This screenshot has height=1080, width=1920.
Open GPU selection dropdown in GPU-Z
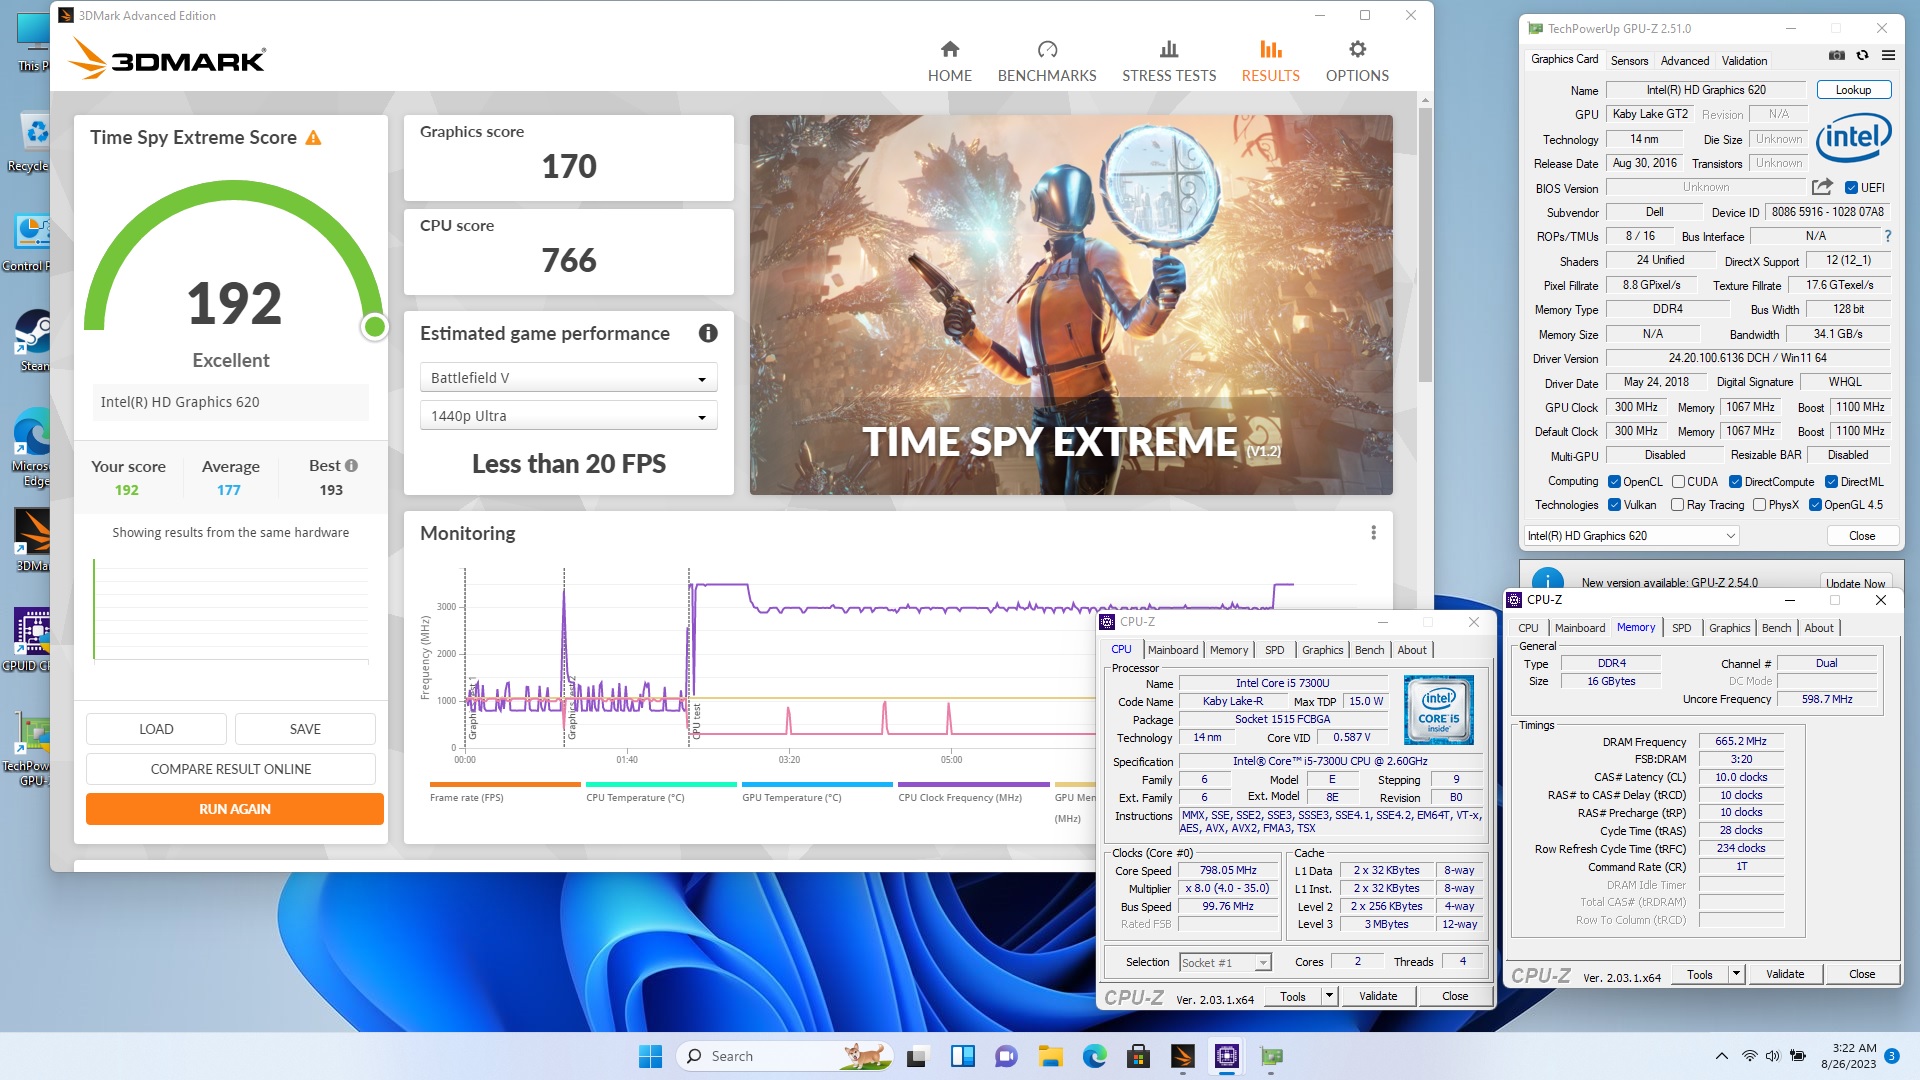pos(1631,536)
